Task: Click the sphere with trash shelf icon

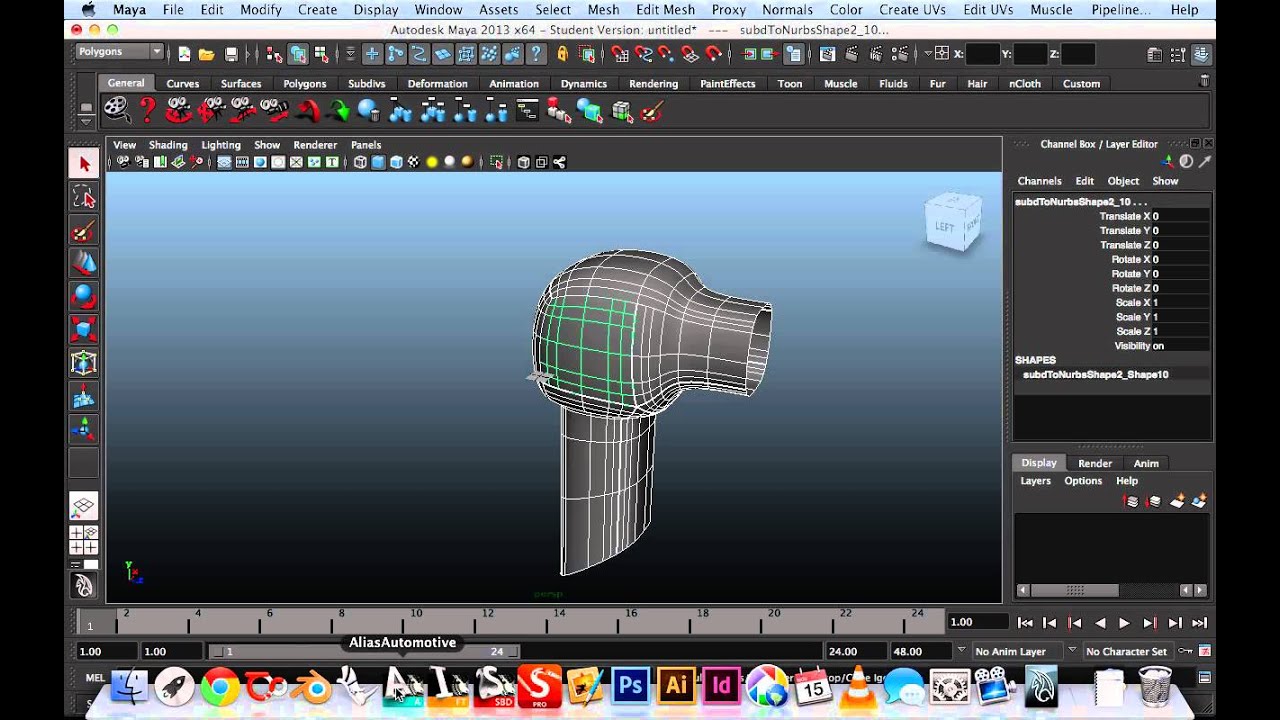Action: (369, 110)
